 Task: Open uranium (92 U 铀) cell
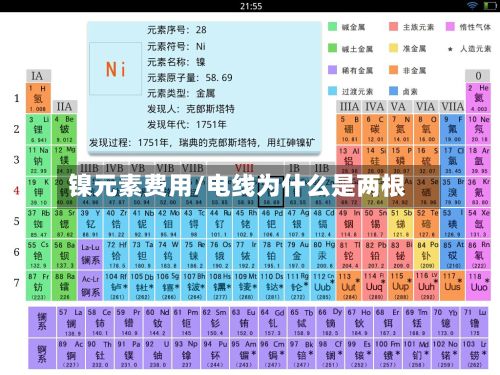point(158,353)
